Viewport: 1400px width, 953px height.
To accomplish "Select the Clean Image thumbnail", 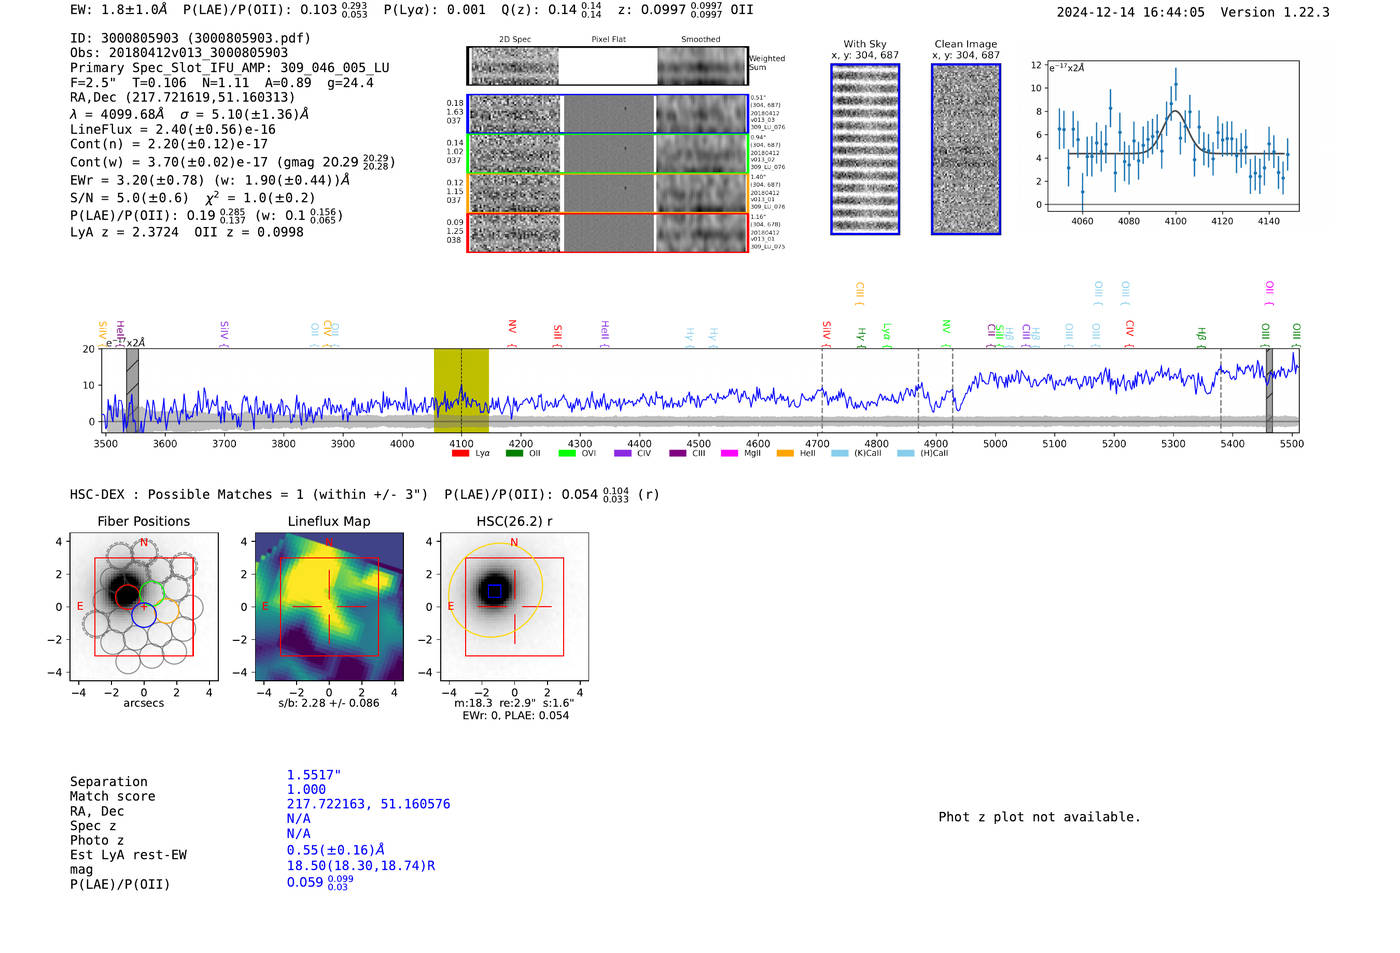I will point(966,149).
